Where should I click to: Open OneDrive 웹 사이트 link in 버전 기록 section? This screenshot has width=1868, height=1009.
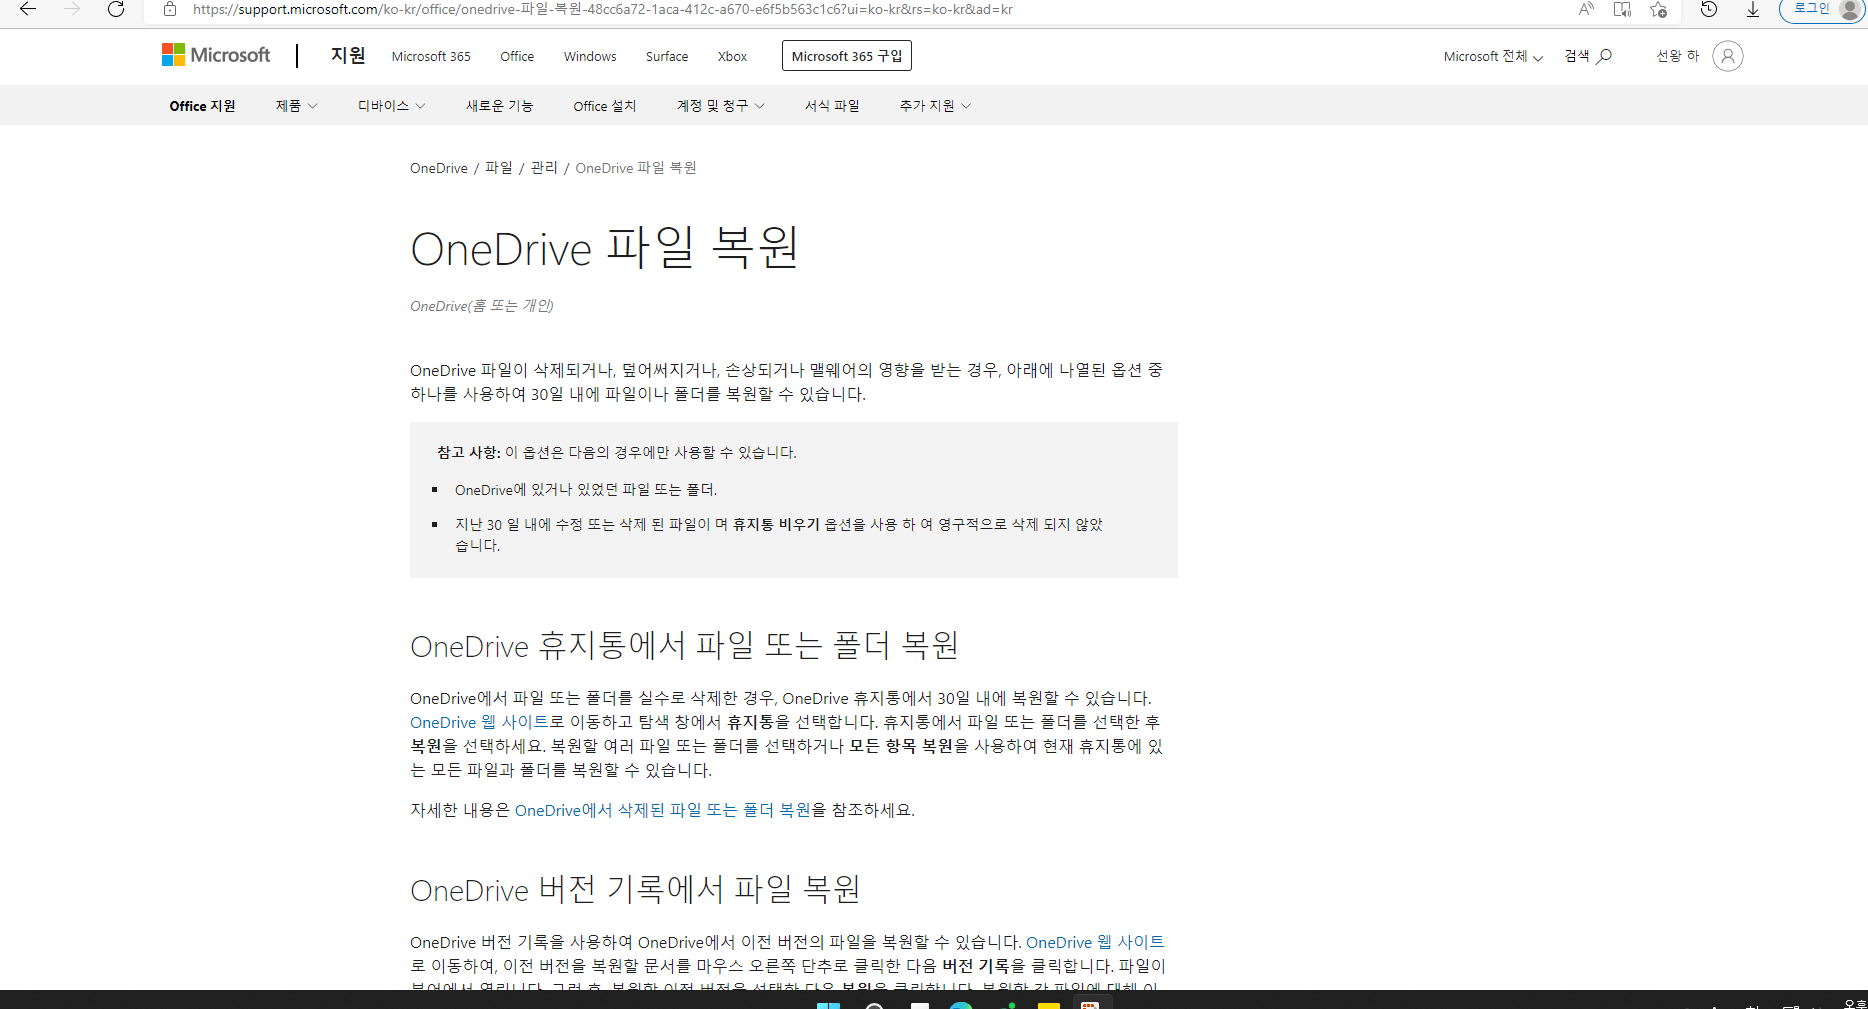pyautogui.click(x=1095, y=942)
